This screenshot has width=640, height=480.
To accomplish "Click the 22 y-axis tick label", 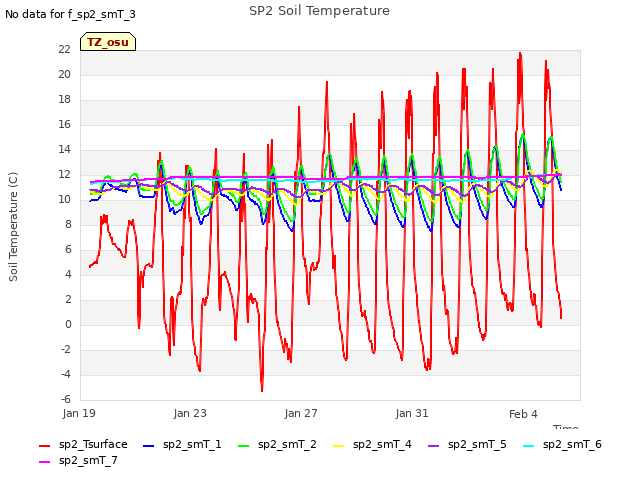I will (64, 49).
